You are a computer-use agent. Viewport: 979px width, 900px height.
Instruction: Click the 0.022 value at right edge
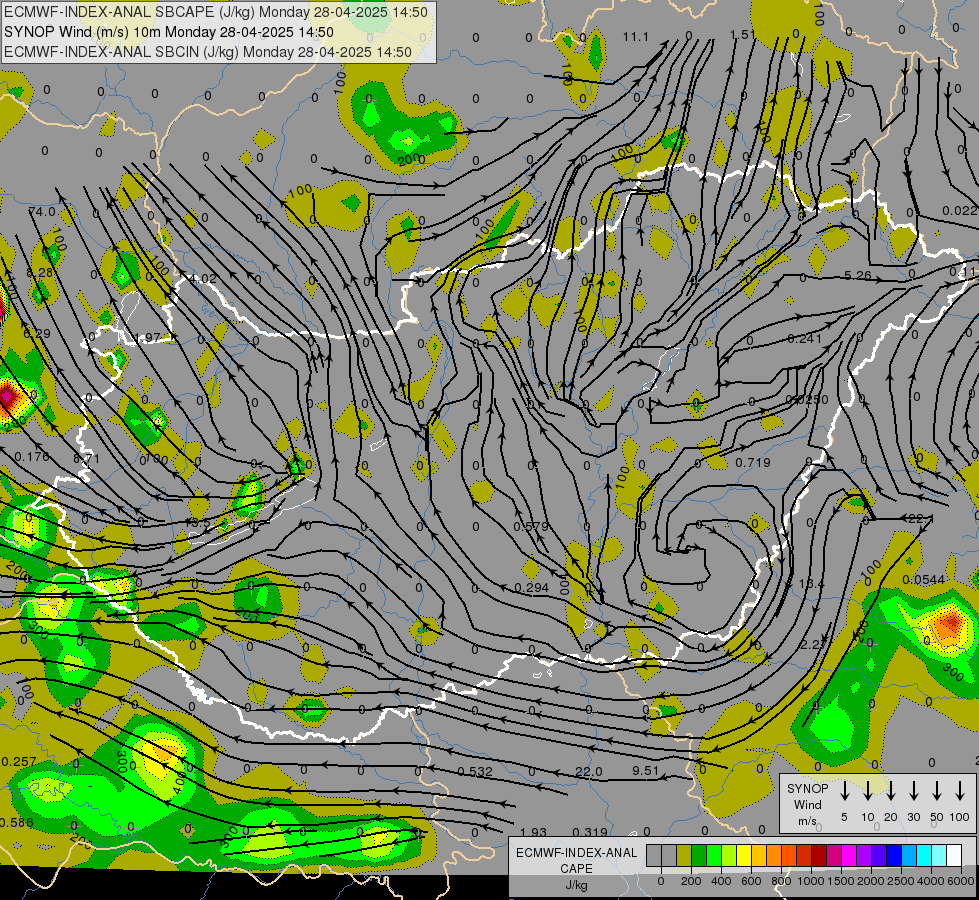click(960, 211)
